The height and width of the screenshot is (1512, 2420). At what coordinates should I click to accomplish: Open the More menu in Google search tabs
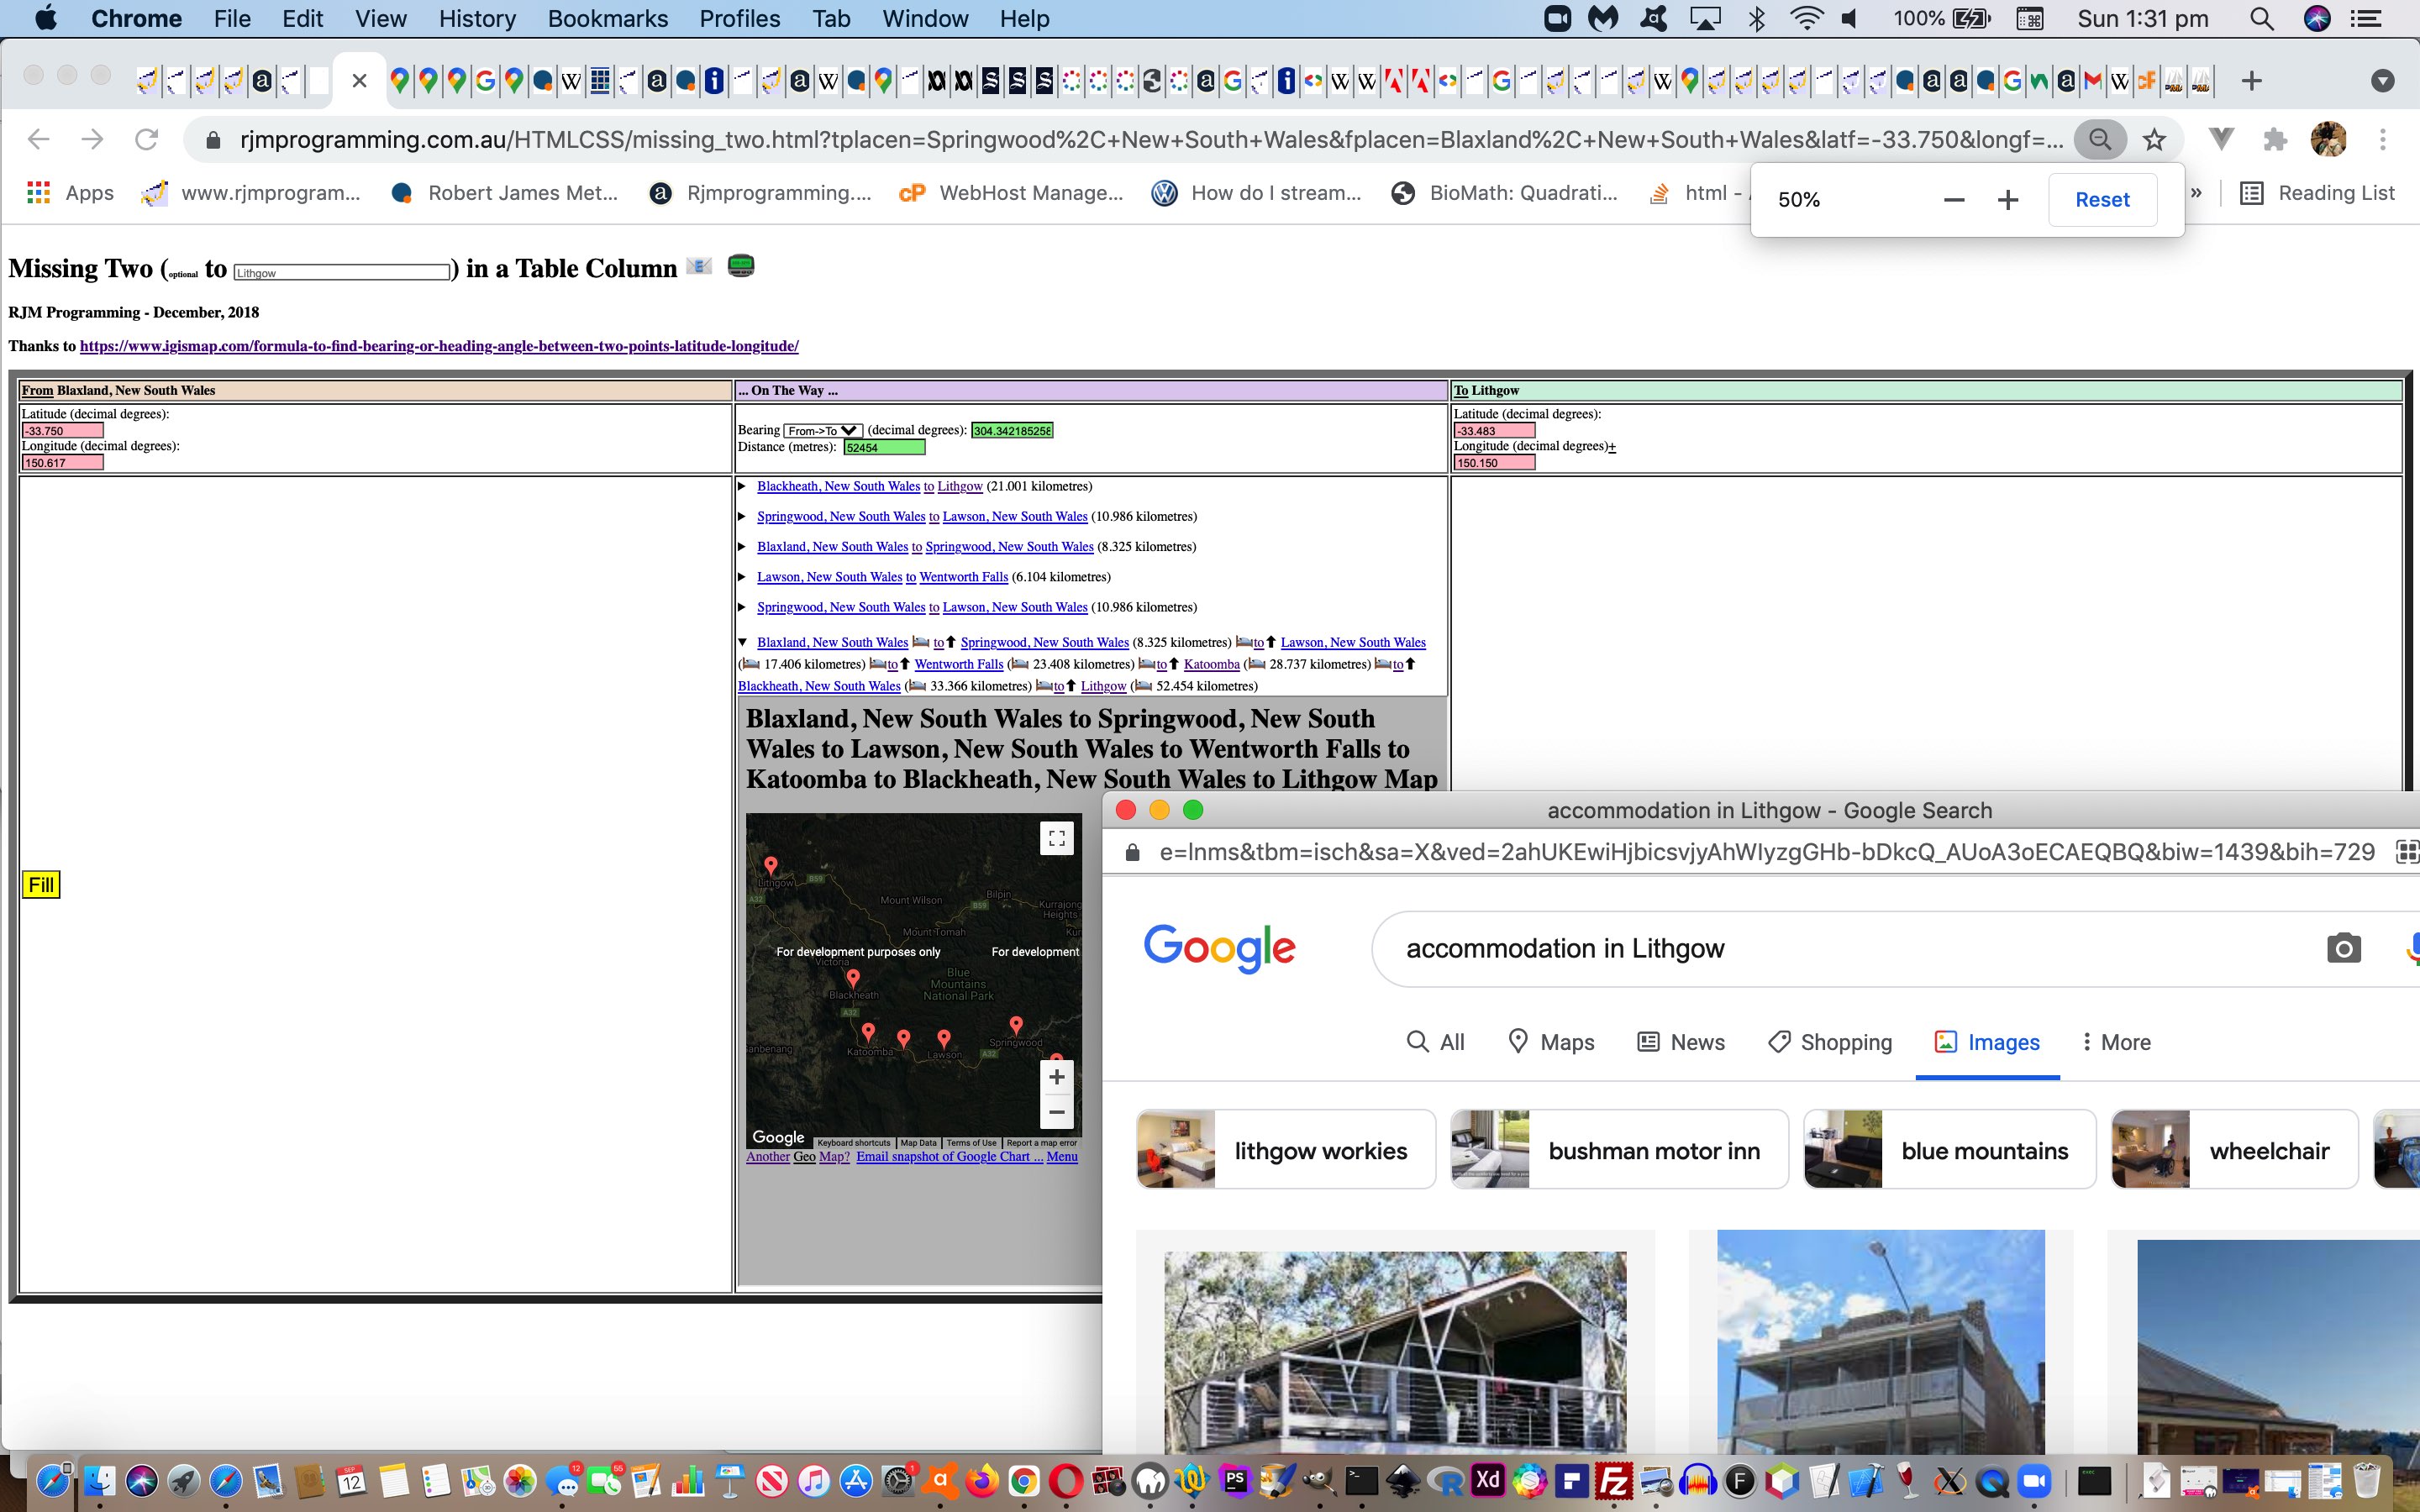[x=2116, y=1042]
